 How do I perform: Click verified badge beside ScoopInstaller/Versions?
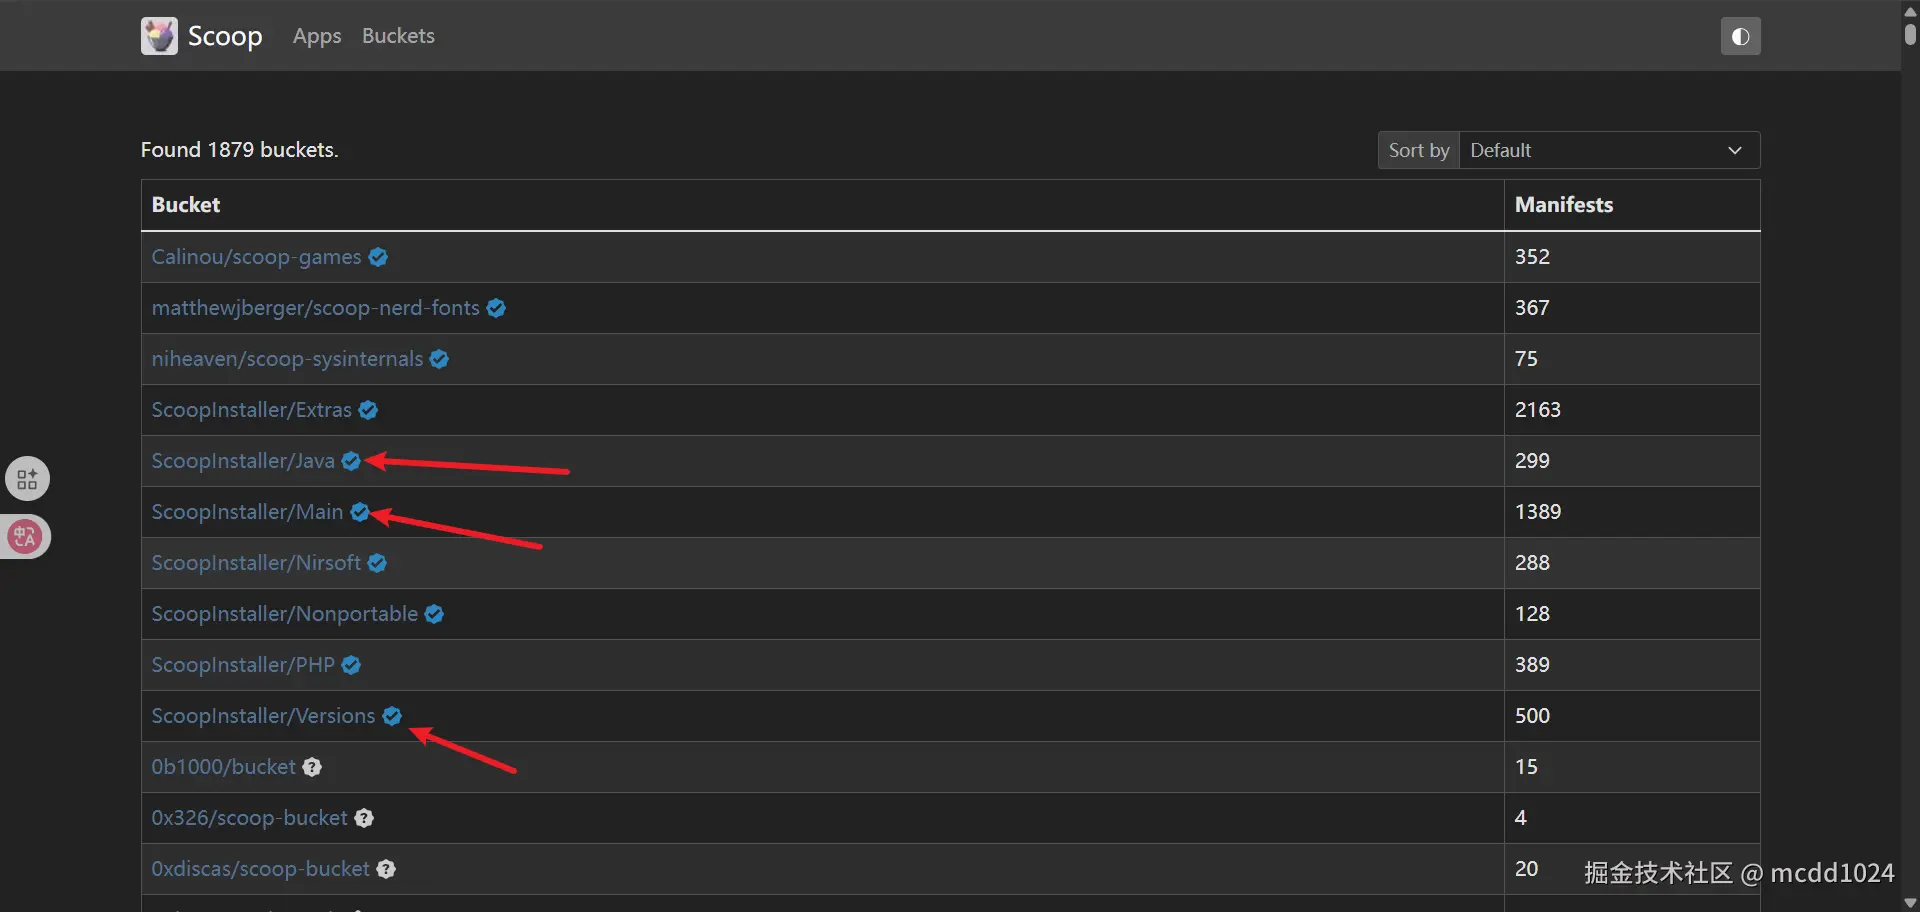pos(392,716)
